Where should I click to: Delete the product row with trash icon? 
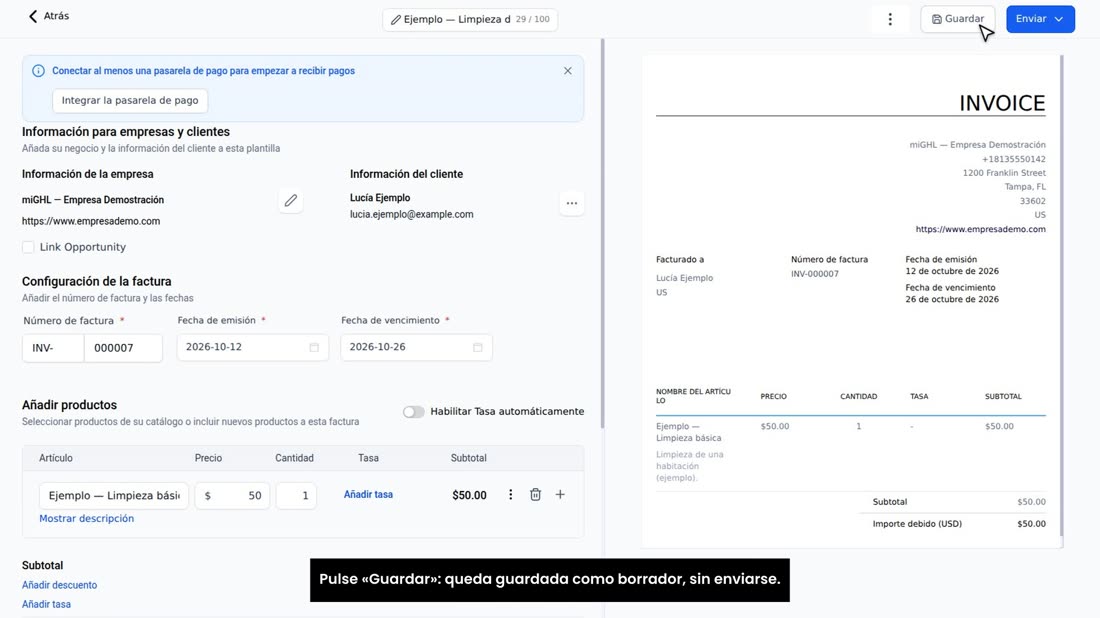535,495
